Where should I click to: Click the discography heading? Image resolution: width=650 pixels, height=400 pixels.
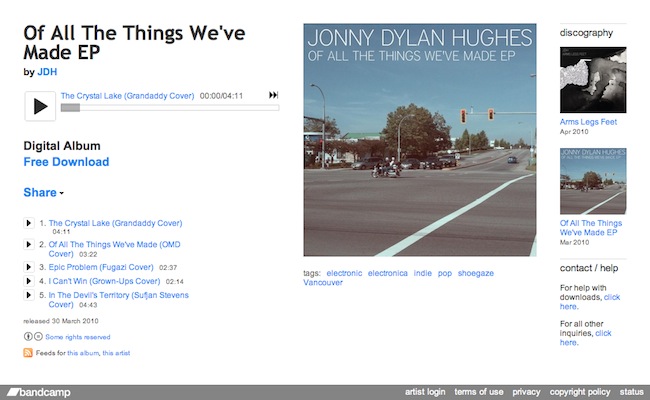586,33
